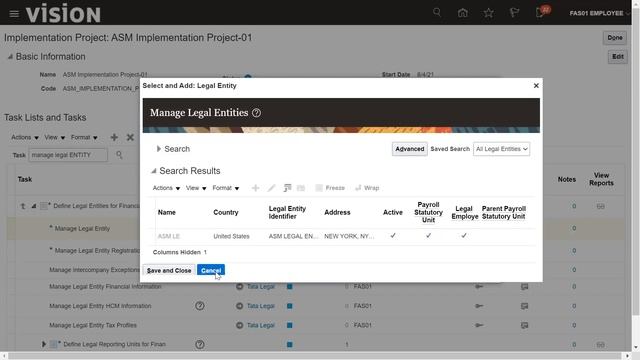Open Saved Search All Legal Entities dropdown
The width and height of the screenshot is (640, 360).
(502, 149)
